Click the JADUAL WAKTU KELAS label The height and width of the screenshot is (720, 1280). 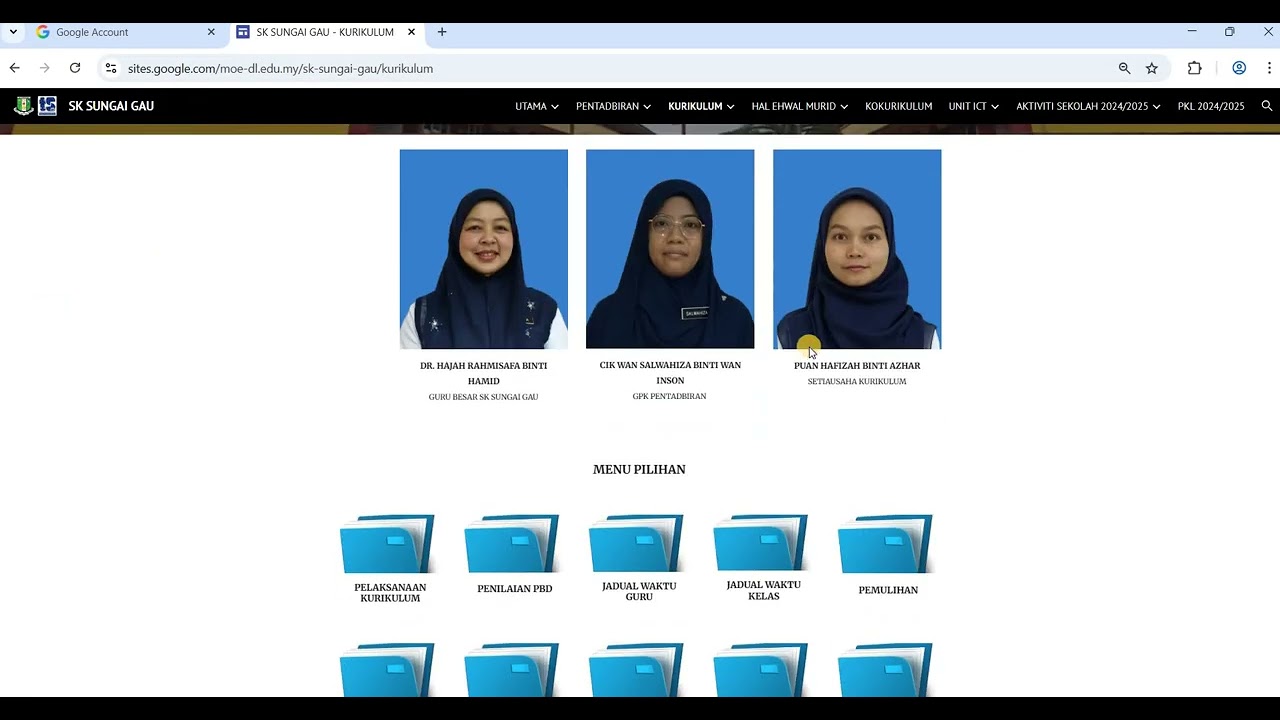(x=763, y=590)
